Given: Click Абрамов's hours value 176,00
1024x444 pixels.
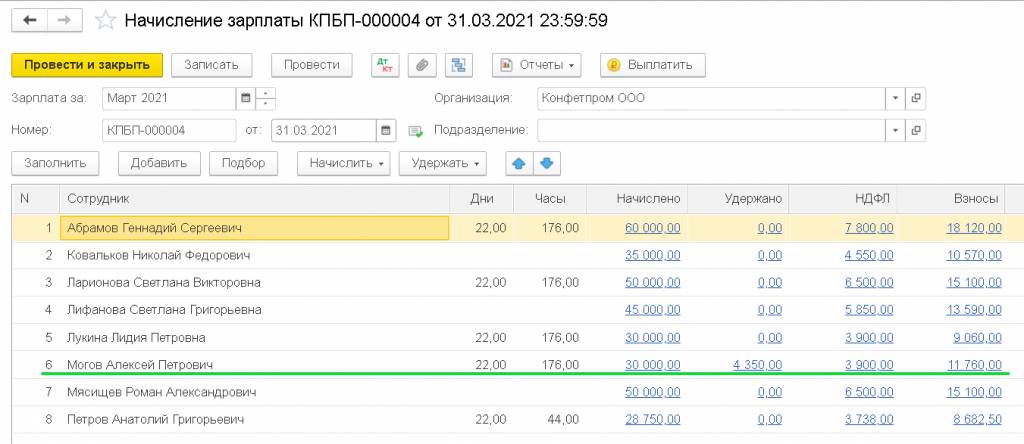Looking at the screenshot, I should [x=560, y=228].
